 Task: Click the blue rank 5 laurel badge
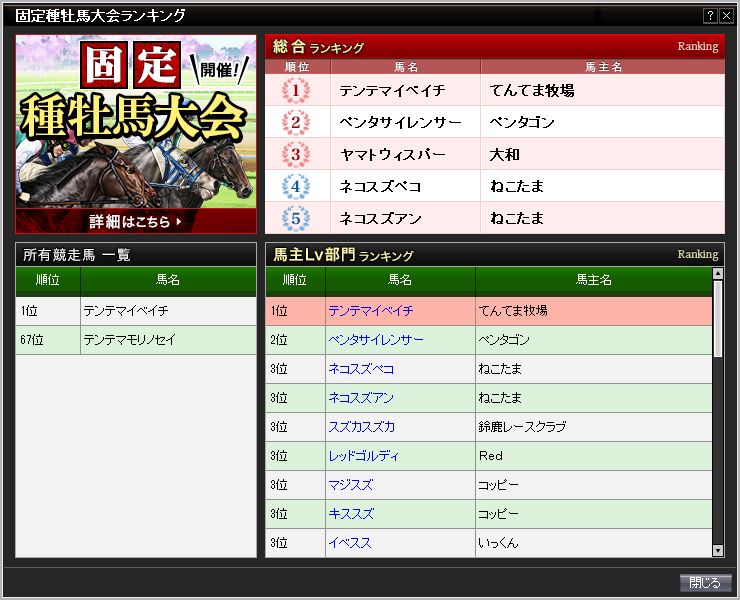click(296, 219)
